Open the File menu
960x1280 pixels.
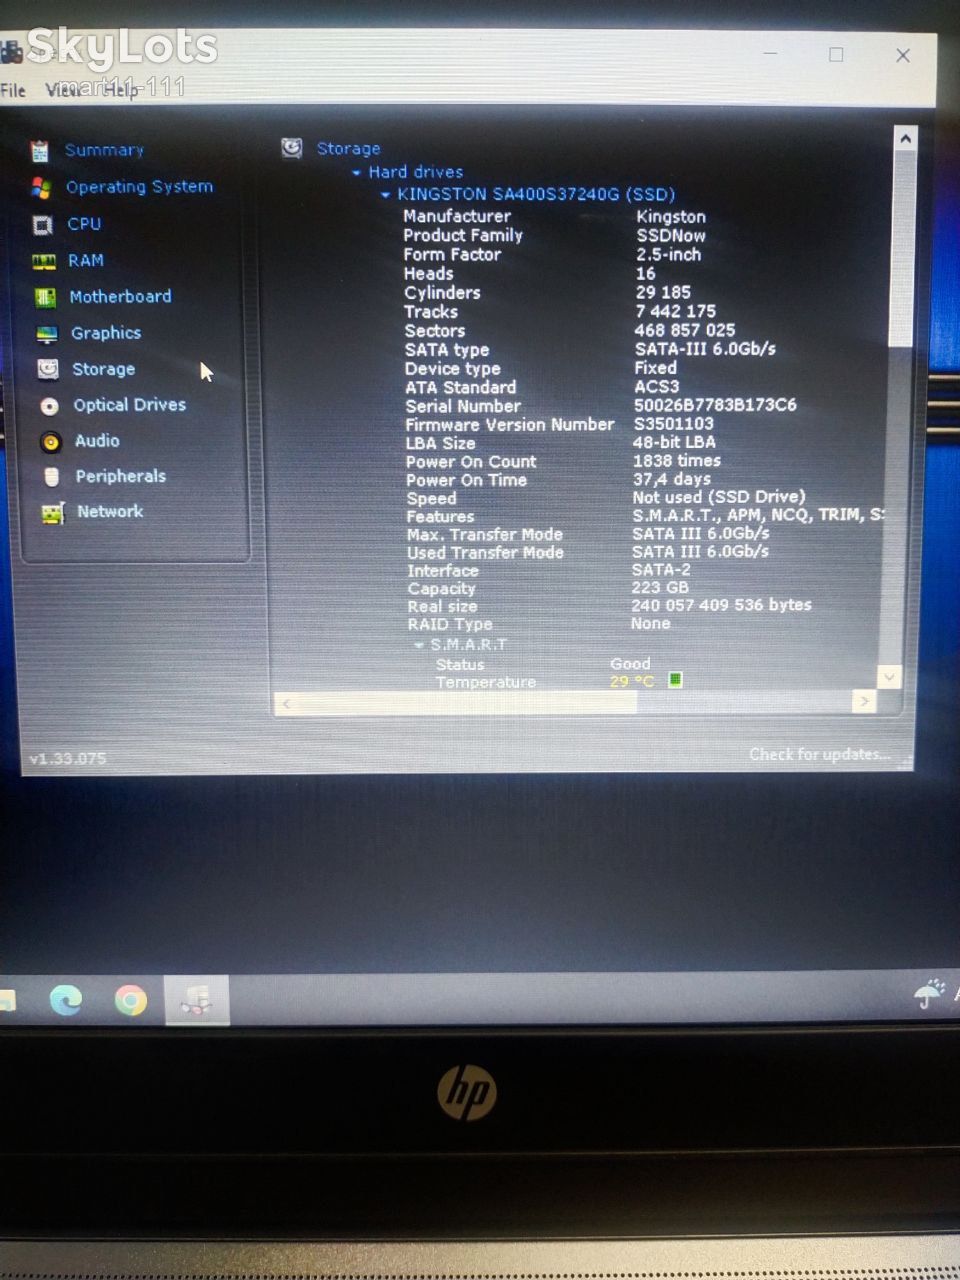pyautogui.click(x=13, y=90)
